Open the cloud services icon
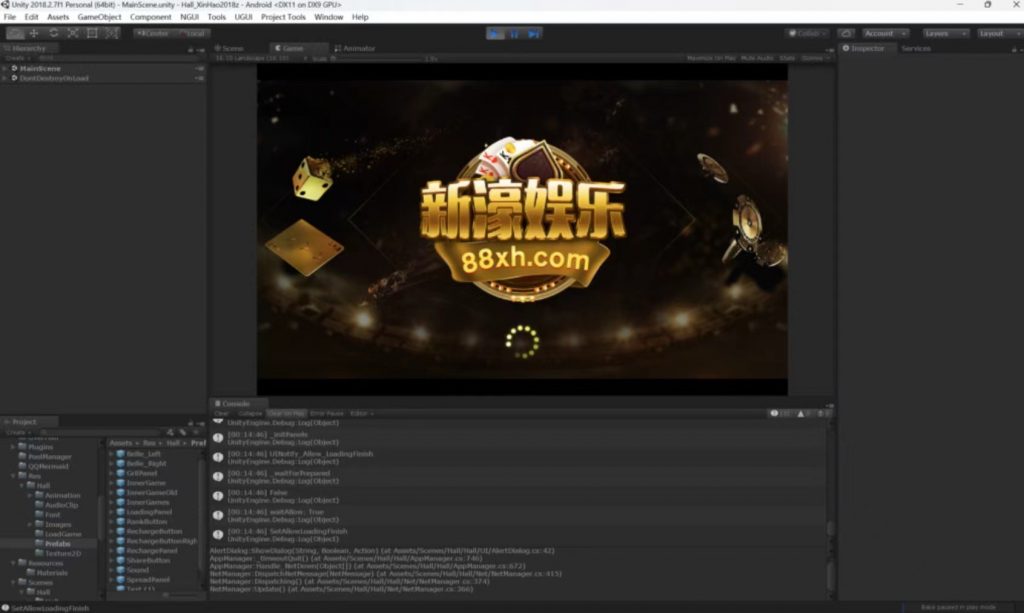Viewport: 1024px width, 613px height. pyautogui.click(x=846, y=33)
